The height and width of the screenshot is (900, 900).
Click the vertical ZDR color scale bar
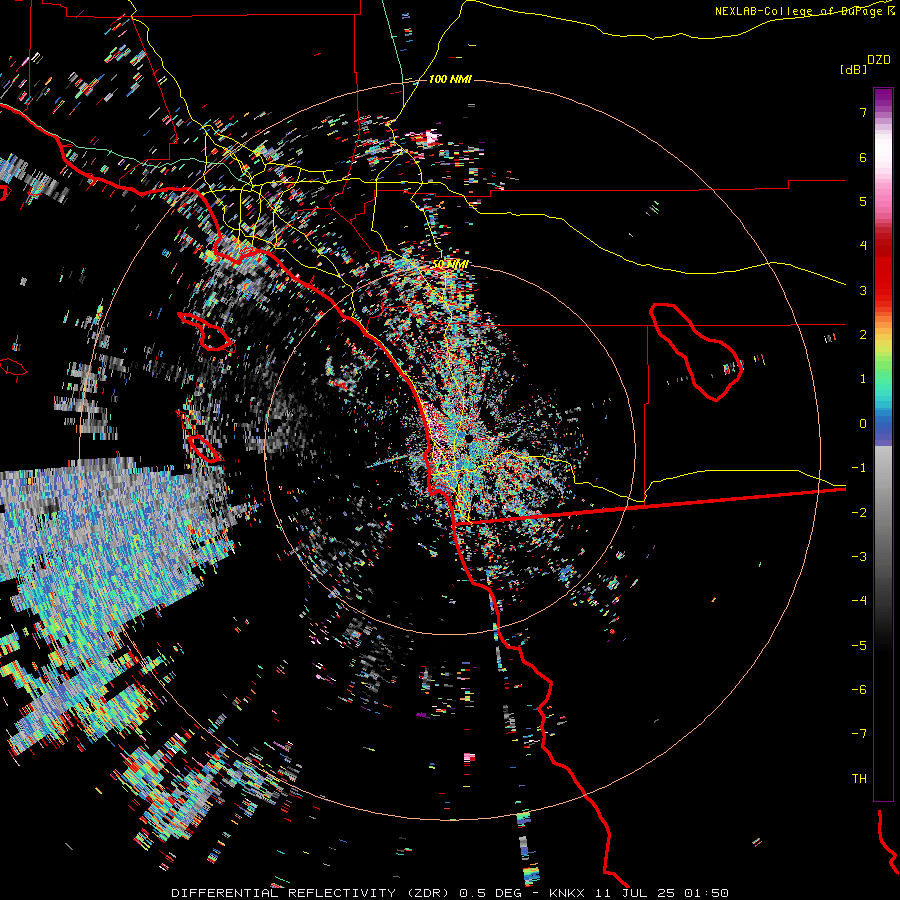[883, 444]
